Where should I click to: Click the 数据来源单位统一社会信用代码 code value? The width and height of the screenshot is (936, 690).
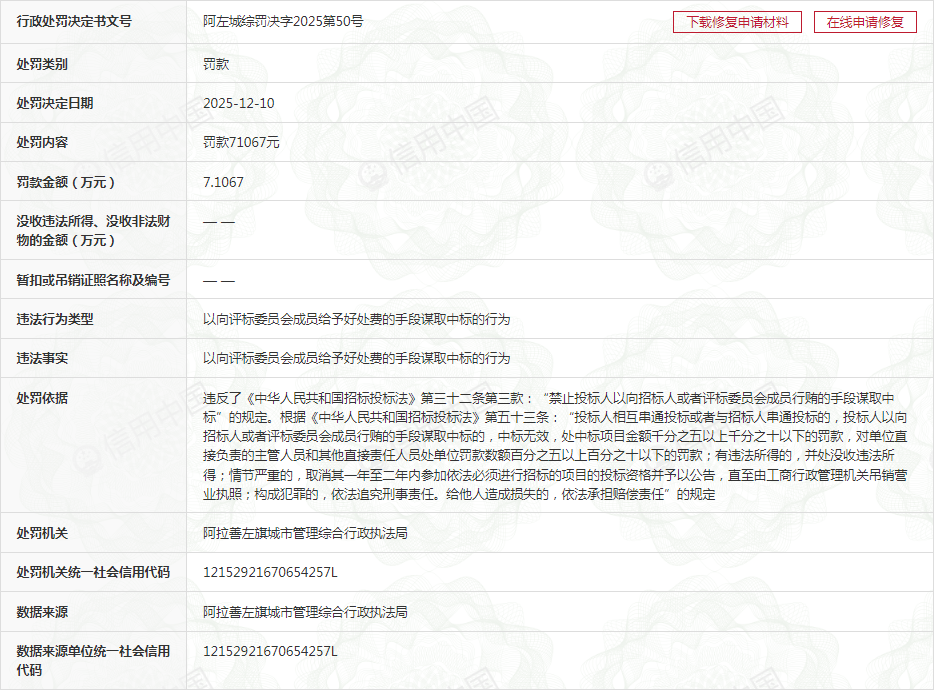[270, 651]
